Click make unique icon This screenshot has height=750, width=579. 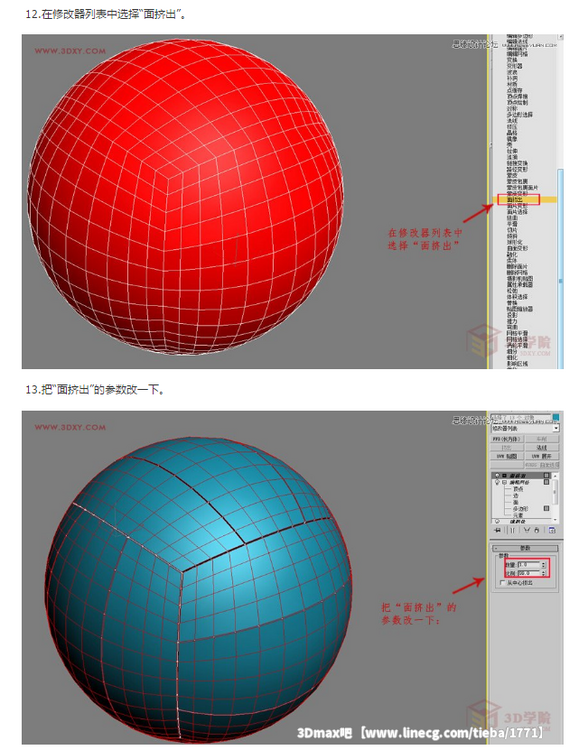pos(527,530)
